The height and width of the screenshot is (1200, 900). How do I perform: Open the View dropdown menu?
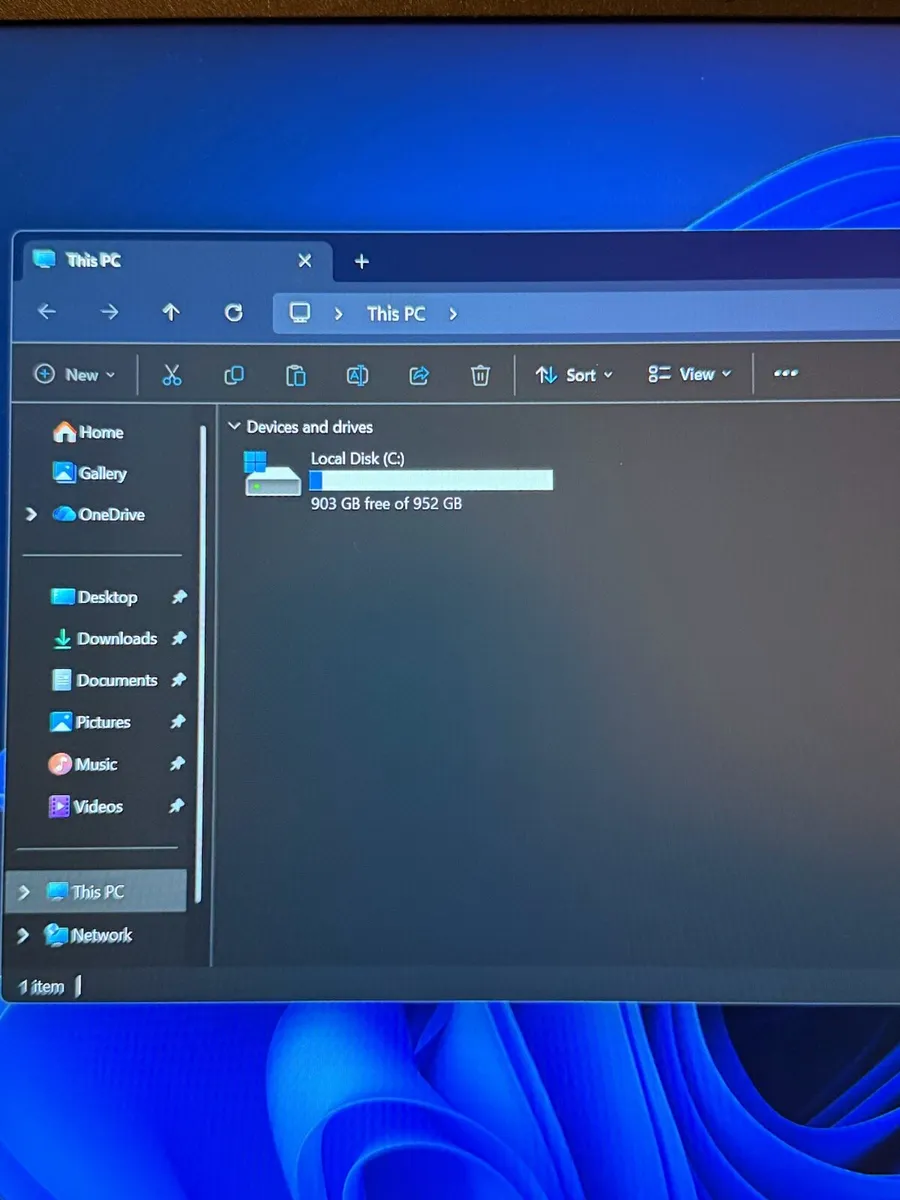pyautogui.click(x=690, y=374)
